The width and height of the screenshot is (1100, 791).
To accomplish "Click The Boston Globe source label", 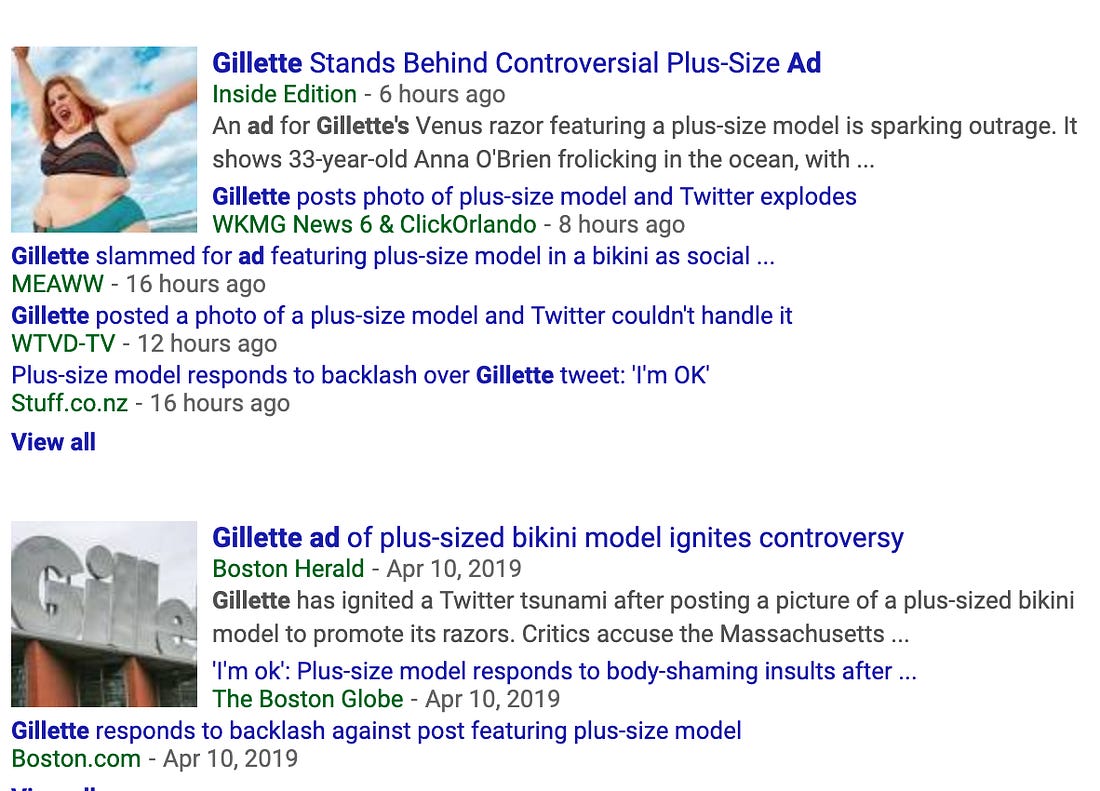I will 308,699.
